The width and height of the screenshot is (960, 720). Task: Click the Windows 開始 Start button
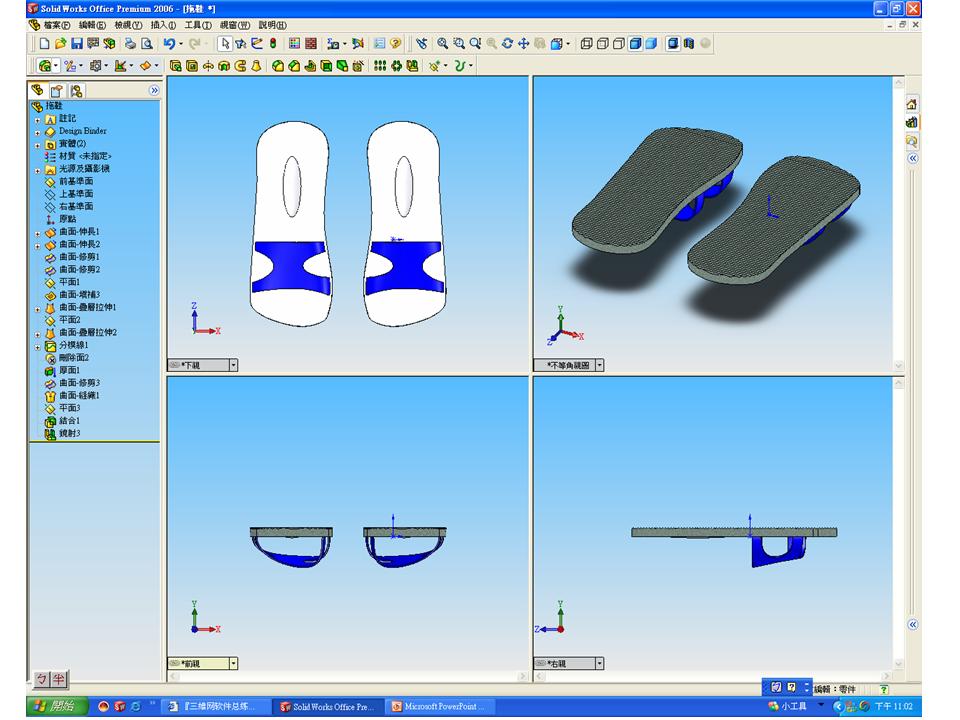click(58, 706)
